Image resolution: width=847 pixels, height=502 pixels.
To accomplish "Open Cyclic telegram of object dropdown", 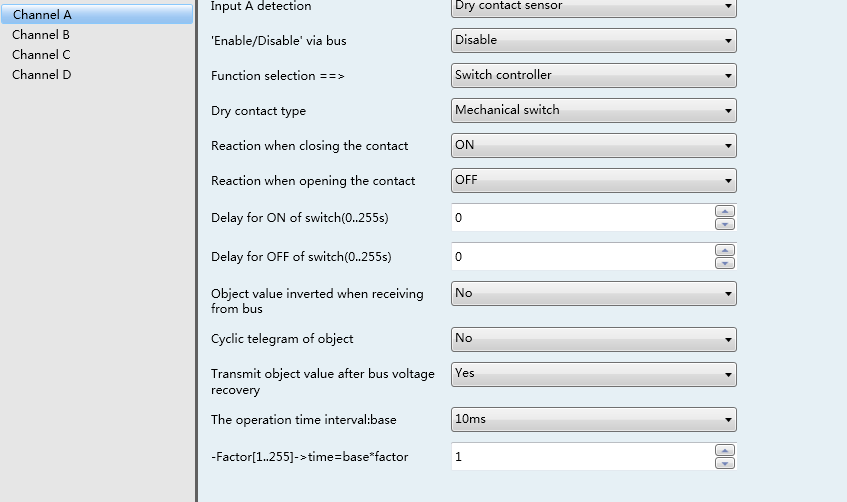I will tap(594, 339).
